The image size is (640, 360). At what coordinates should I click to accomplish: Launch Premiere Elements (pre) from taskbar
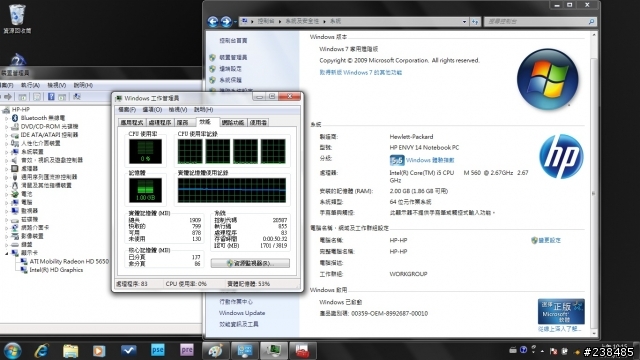pyautogui.click(x=187, y=350)
